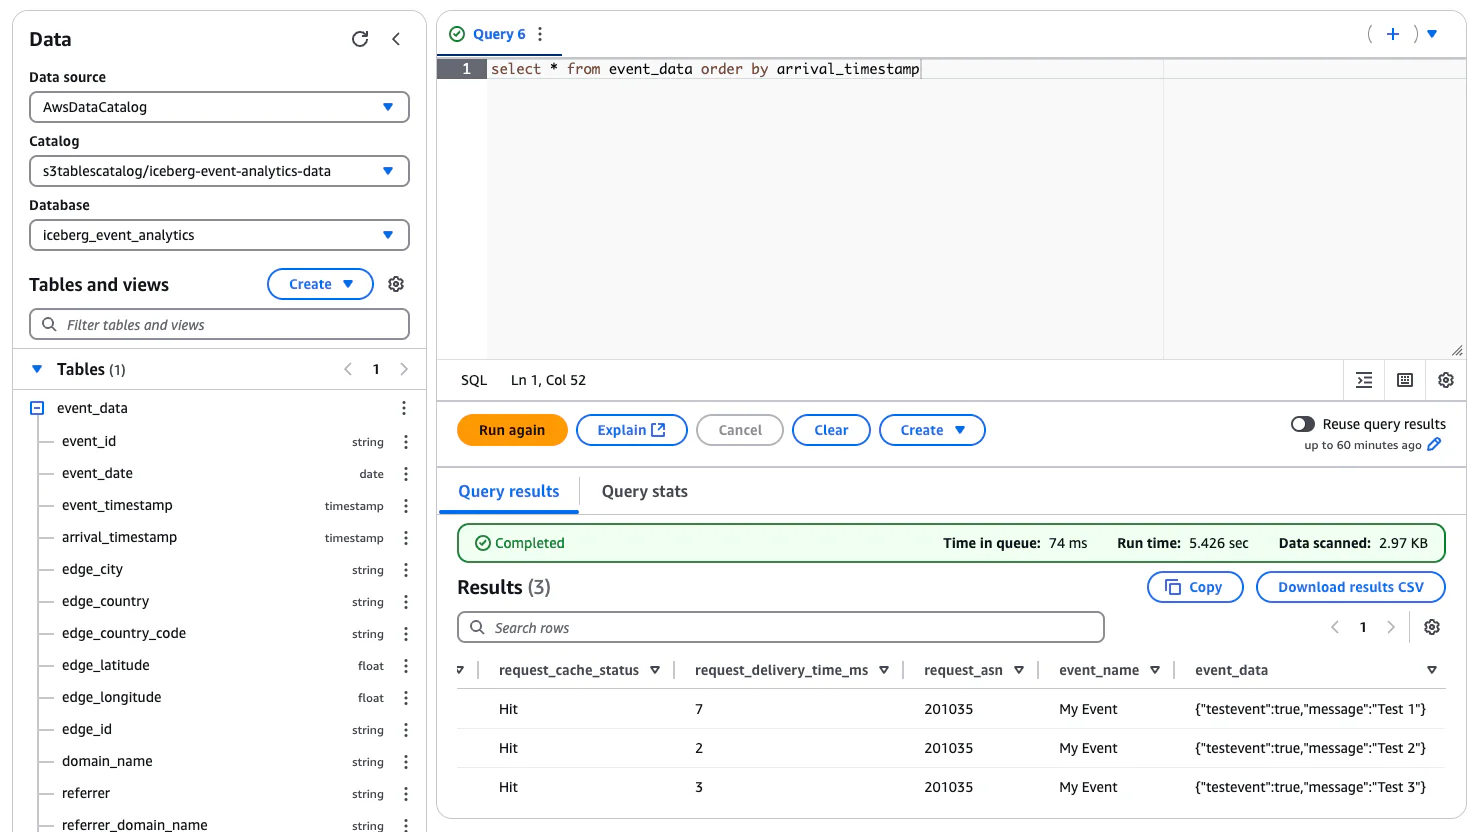The height and width of the screenshot is (832, 1476).
Task: Select the edge_country_code column row
Action: pos(220,634)
